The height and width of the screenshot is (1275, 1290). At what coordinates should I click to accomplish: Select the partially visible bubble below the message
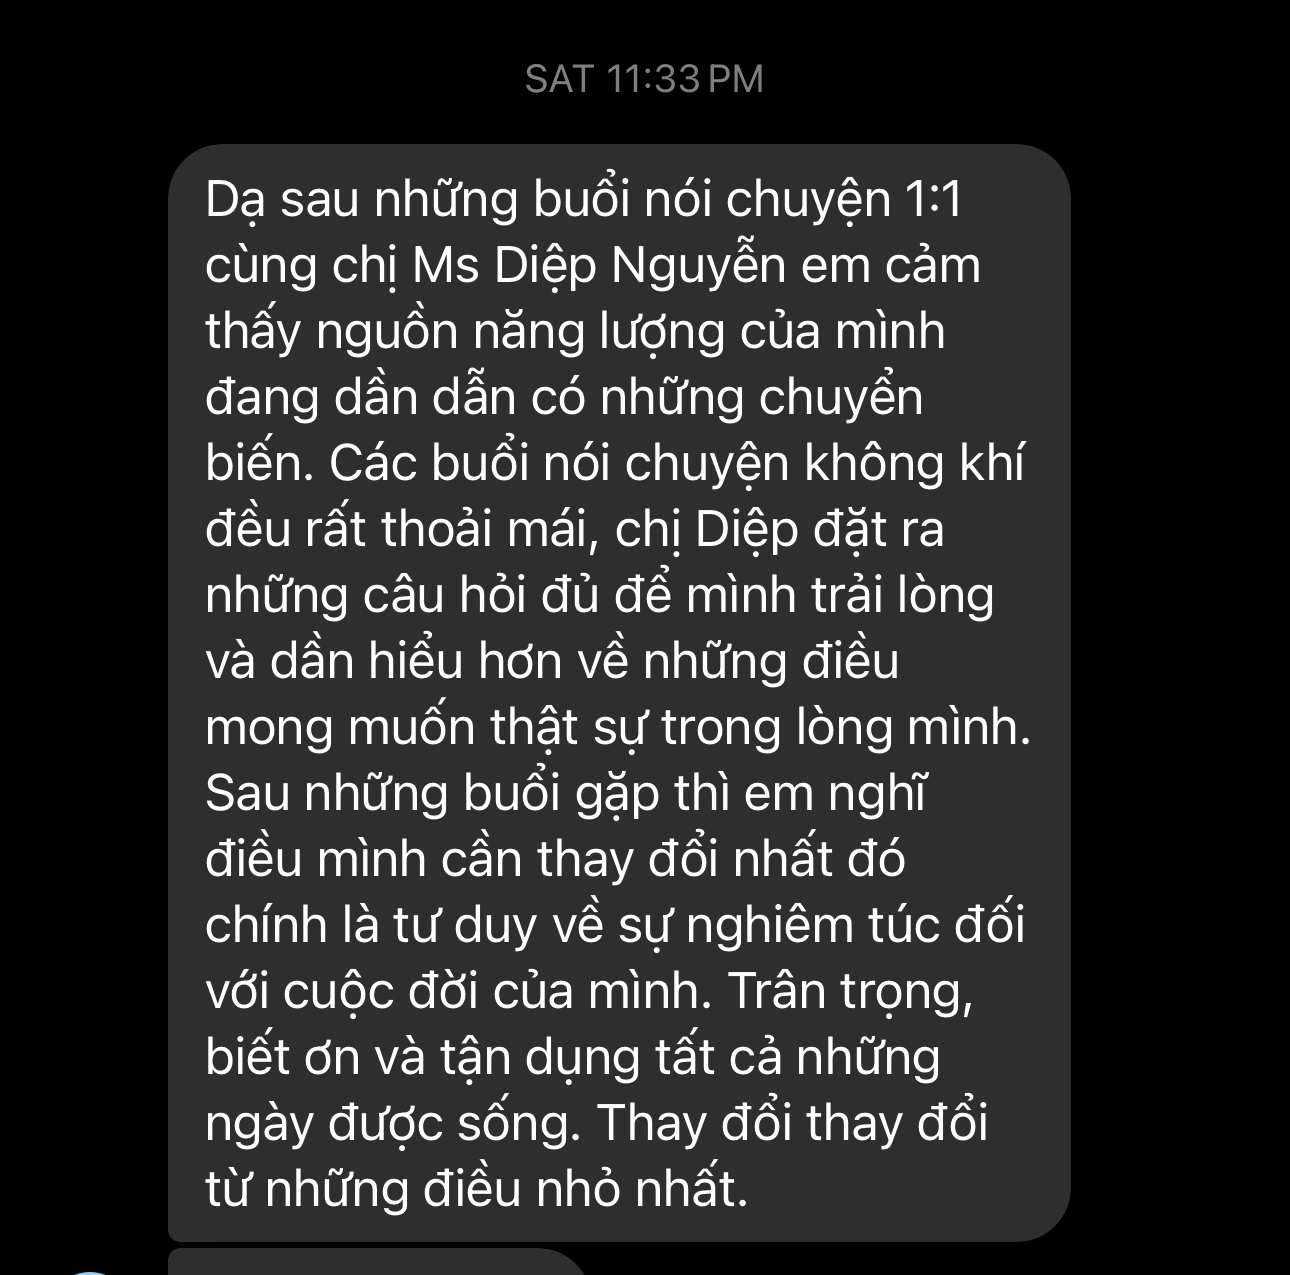pyautogui.click(x=378, y=1262)
